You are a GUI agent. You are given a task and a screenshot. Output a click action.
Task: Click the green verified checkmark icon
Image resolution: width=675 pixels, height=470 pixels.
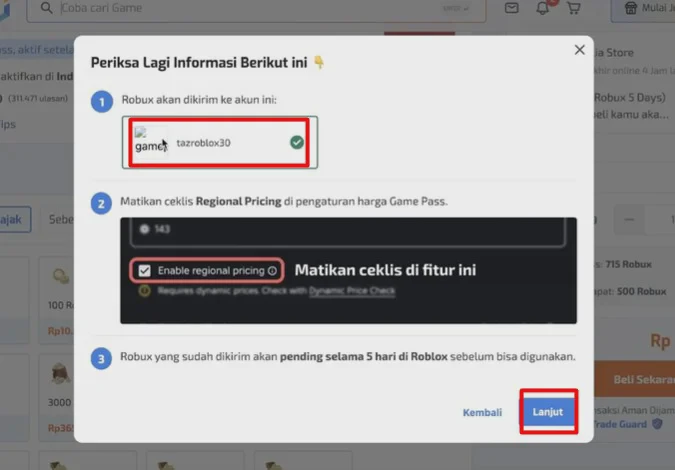coord(297,142)
